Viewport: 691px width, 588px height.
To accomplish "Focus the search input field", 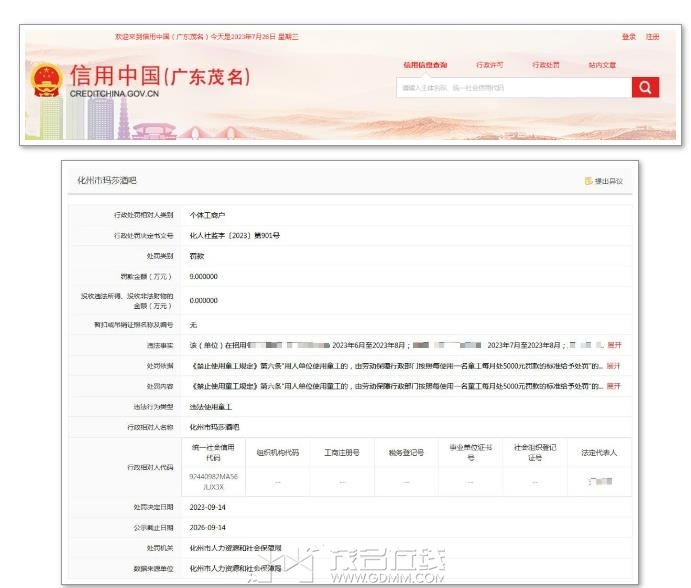I will pos(512,88).
